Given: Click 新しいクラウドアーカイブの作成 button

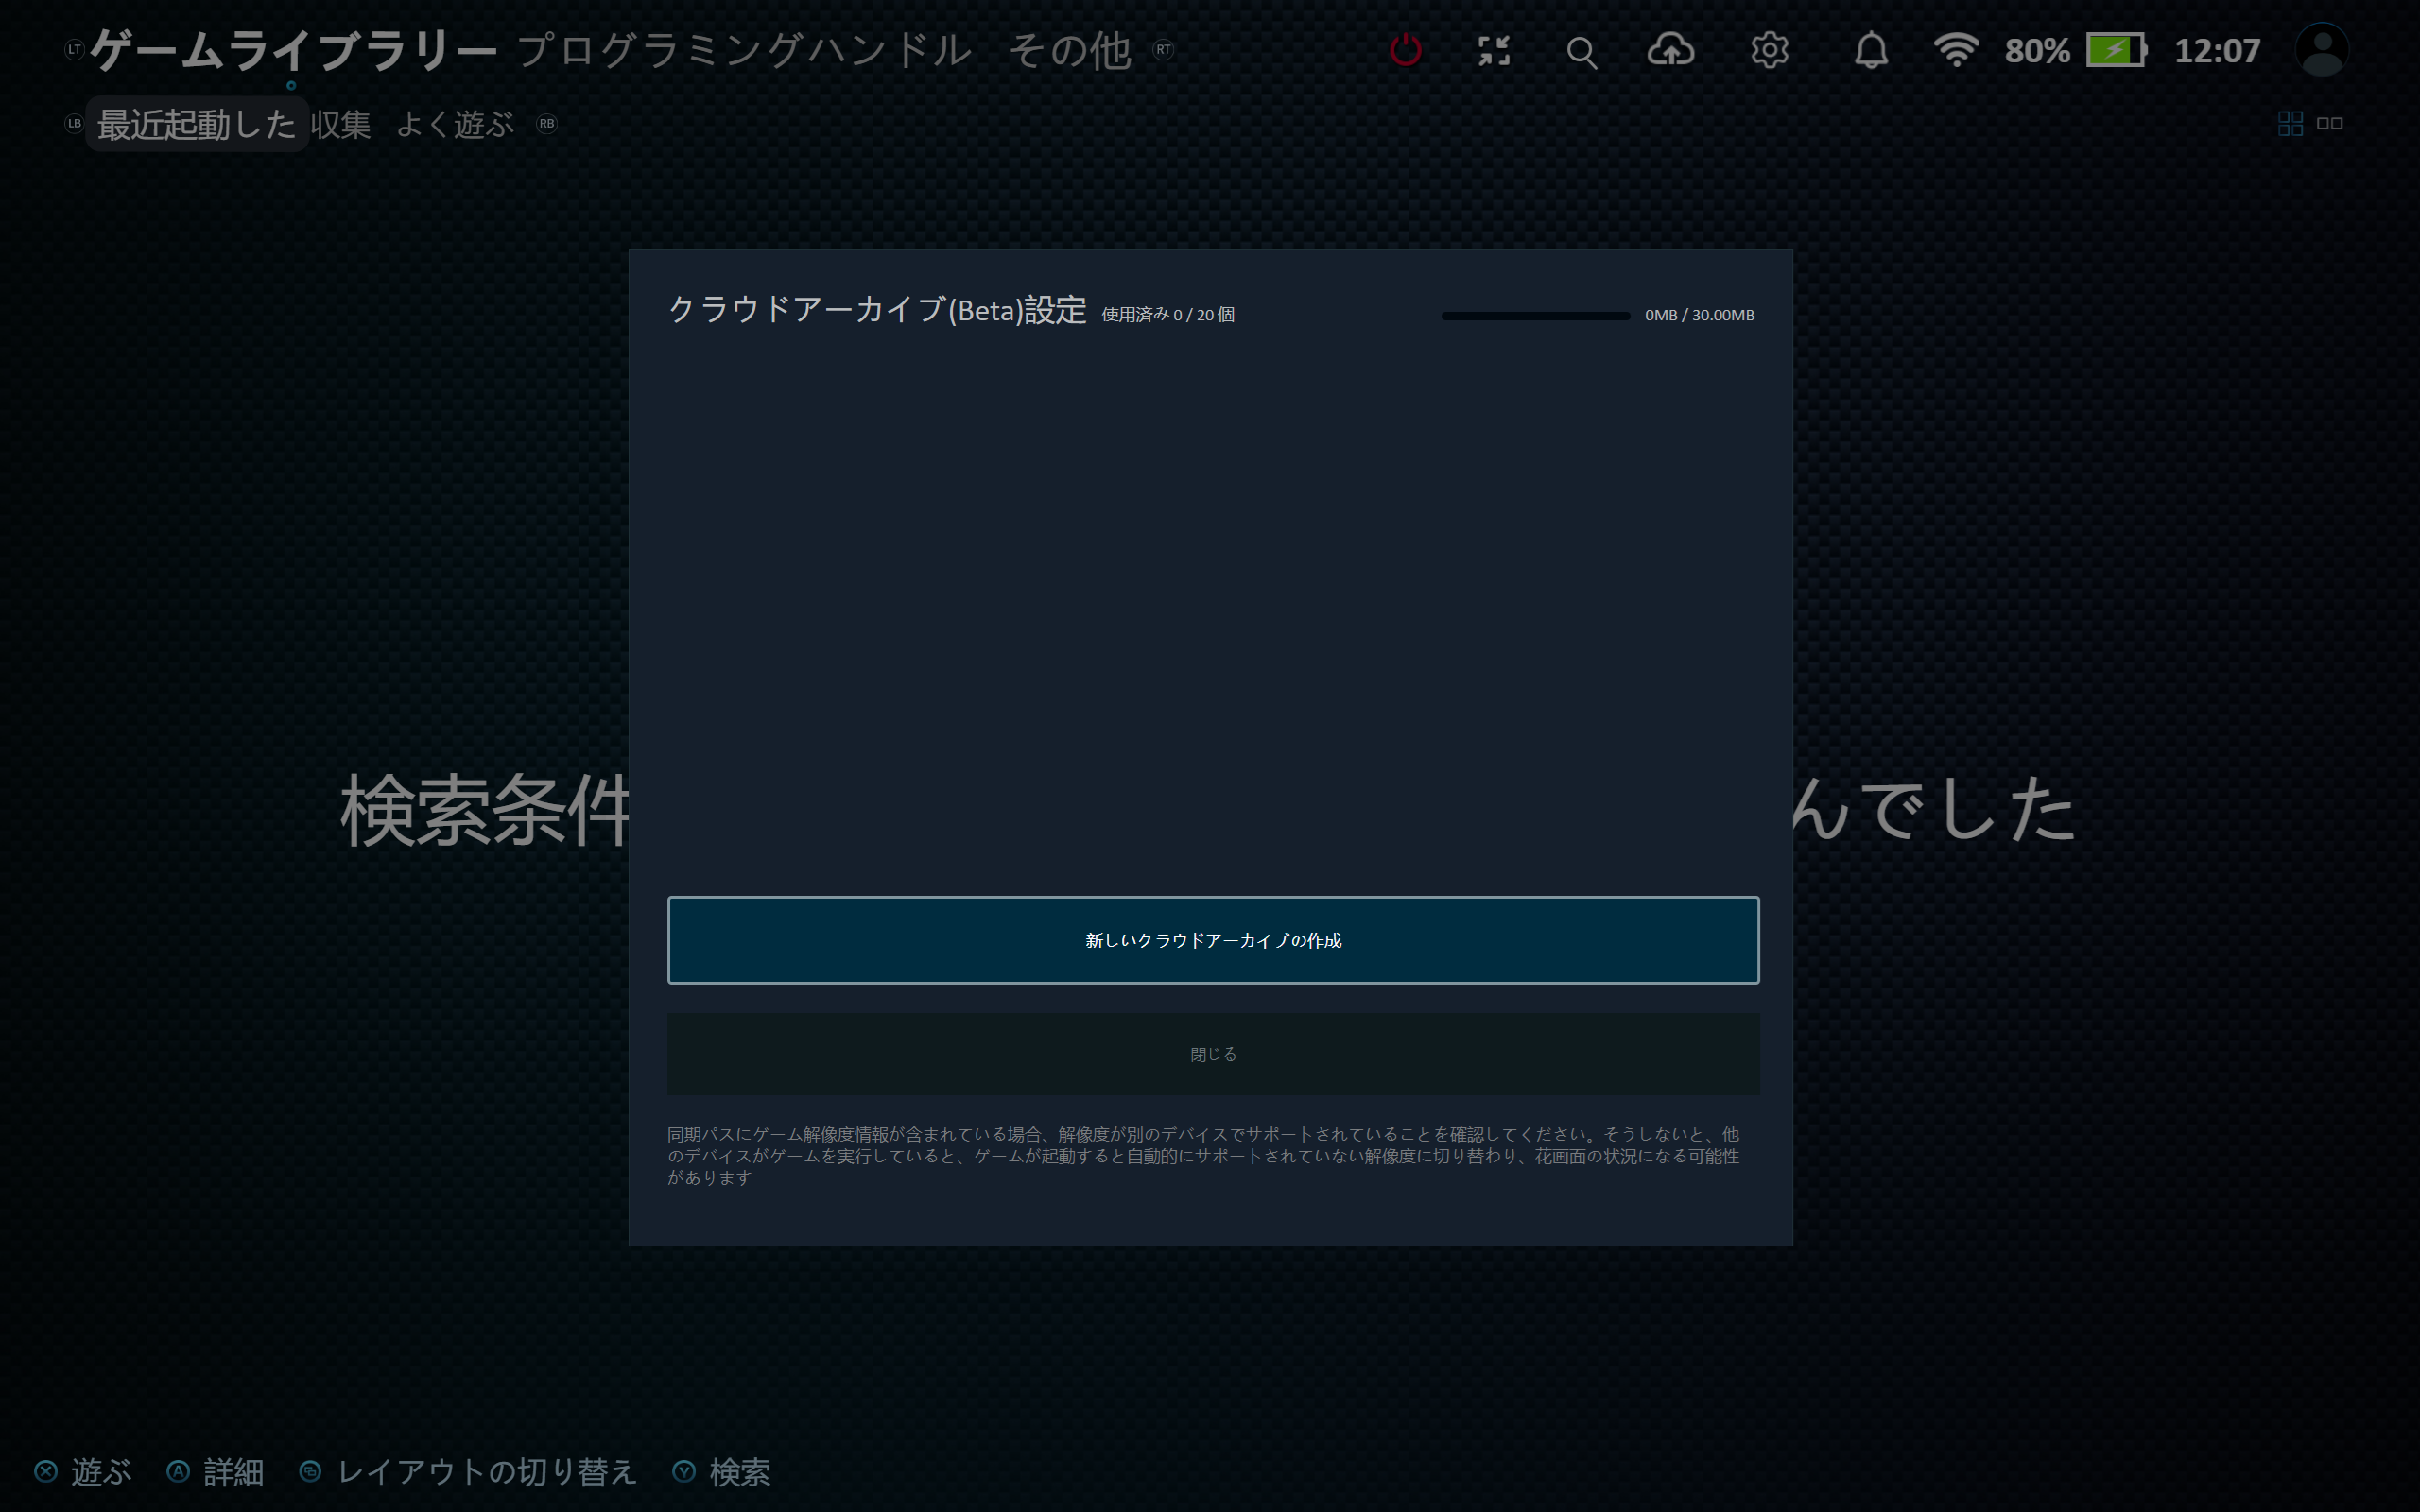Looking at the screenshot, I should [1213, 940].
